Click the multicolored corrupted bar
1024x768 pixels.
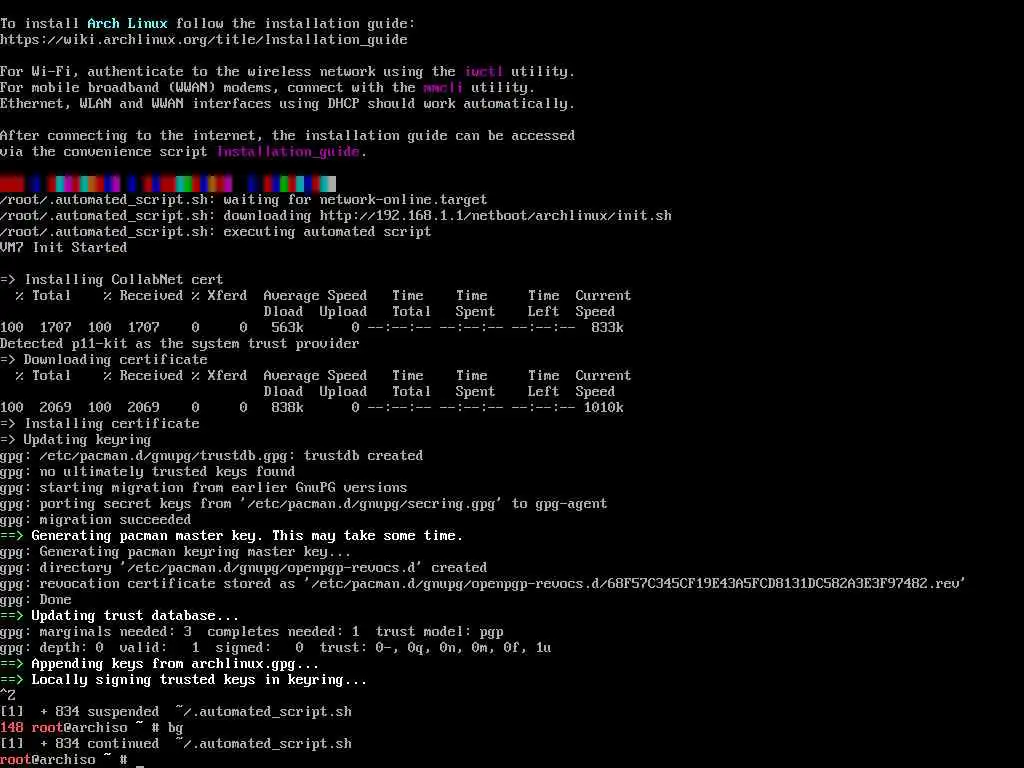168,184
